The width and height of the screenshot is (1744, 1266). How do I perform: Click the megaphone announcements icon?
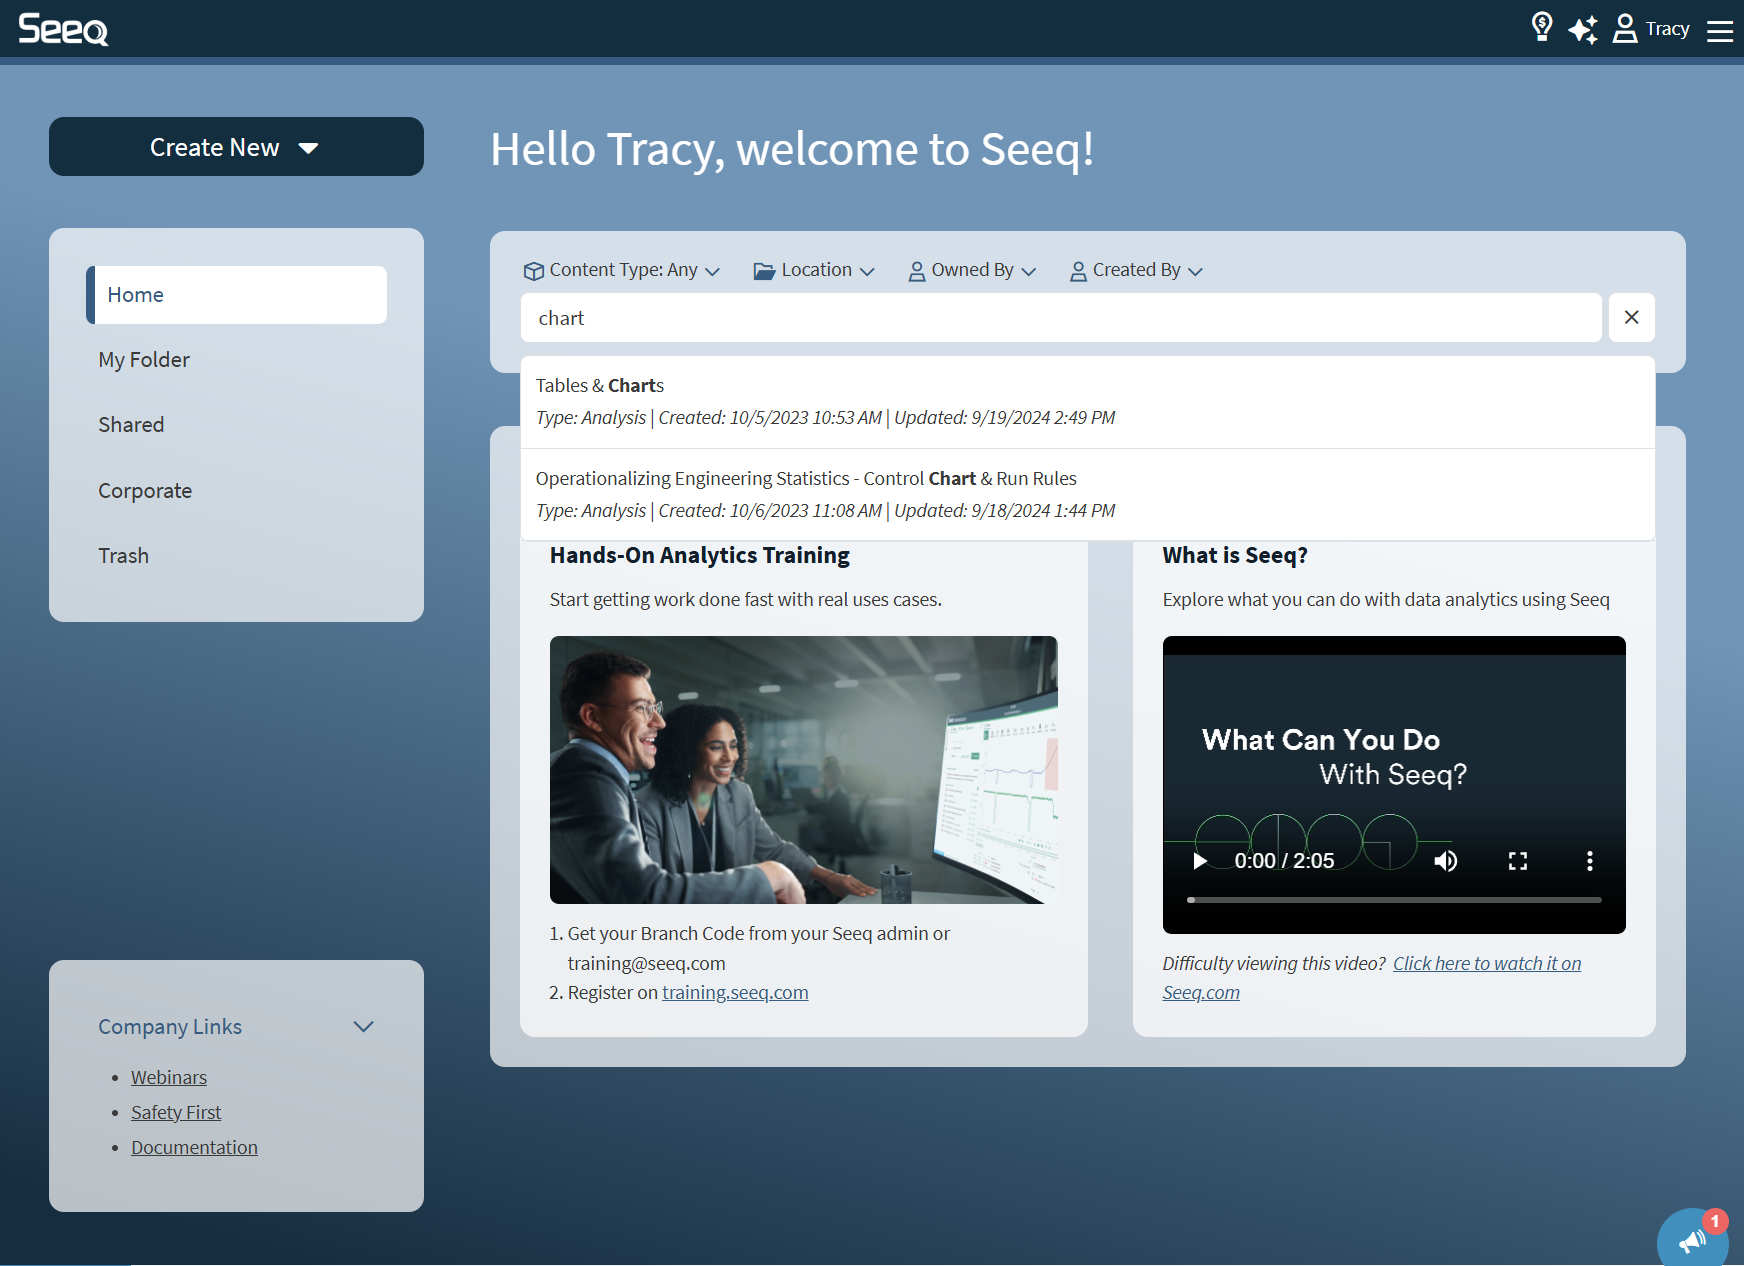(1692, 1241)
